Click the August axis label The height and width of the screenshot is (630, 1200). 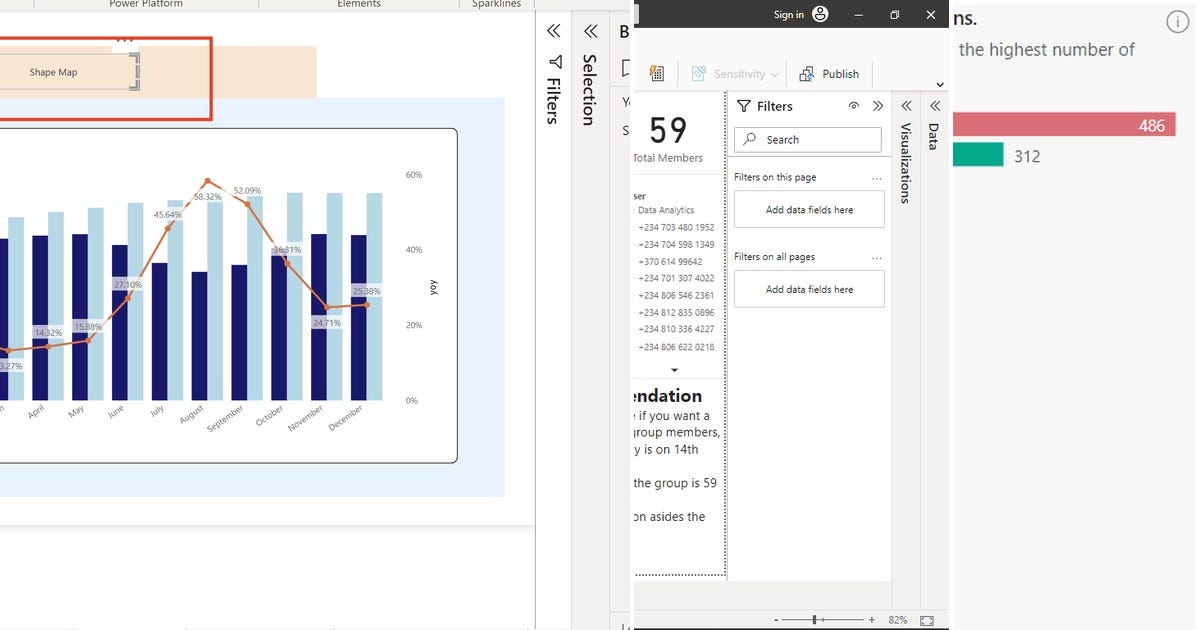pos(192,415)
